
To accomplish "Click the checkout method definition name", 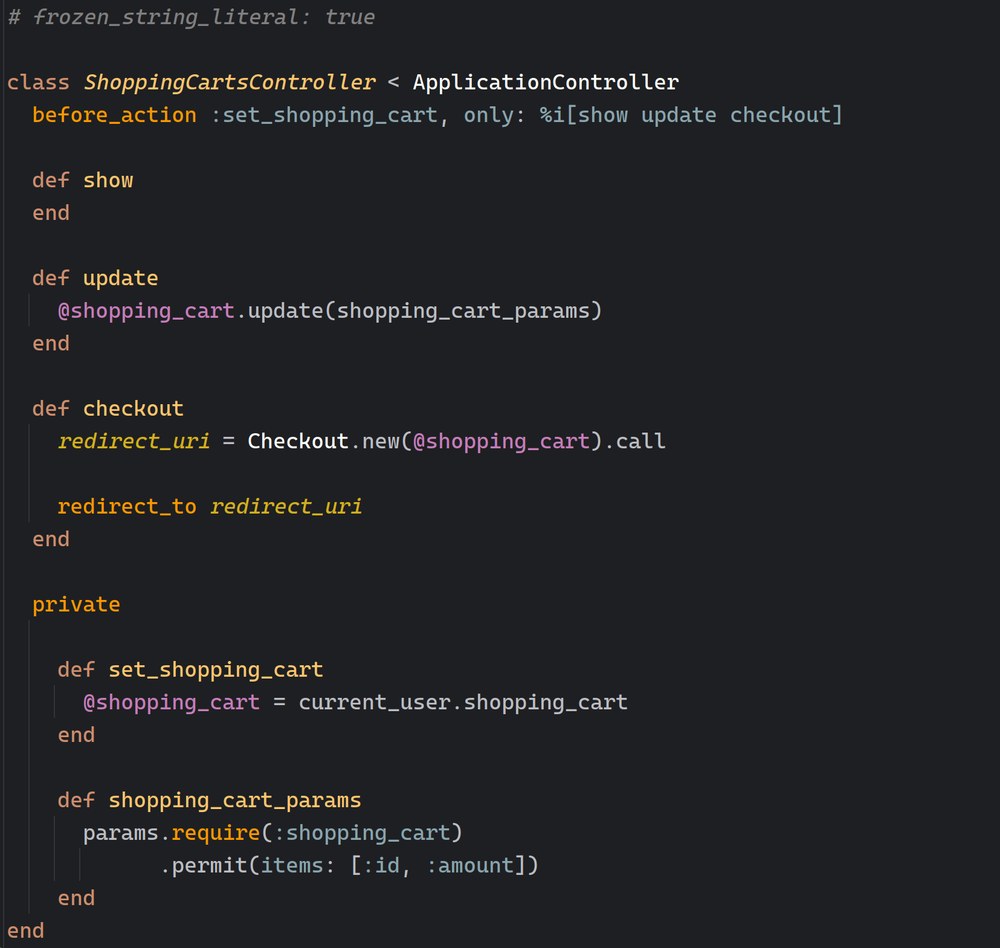I will [x=133, y=408].
